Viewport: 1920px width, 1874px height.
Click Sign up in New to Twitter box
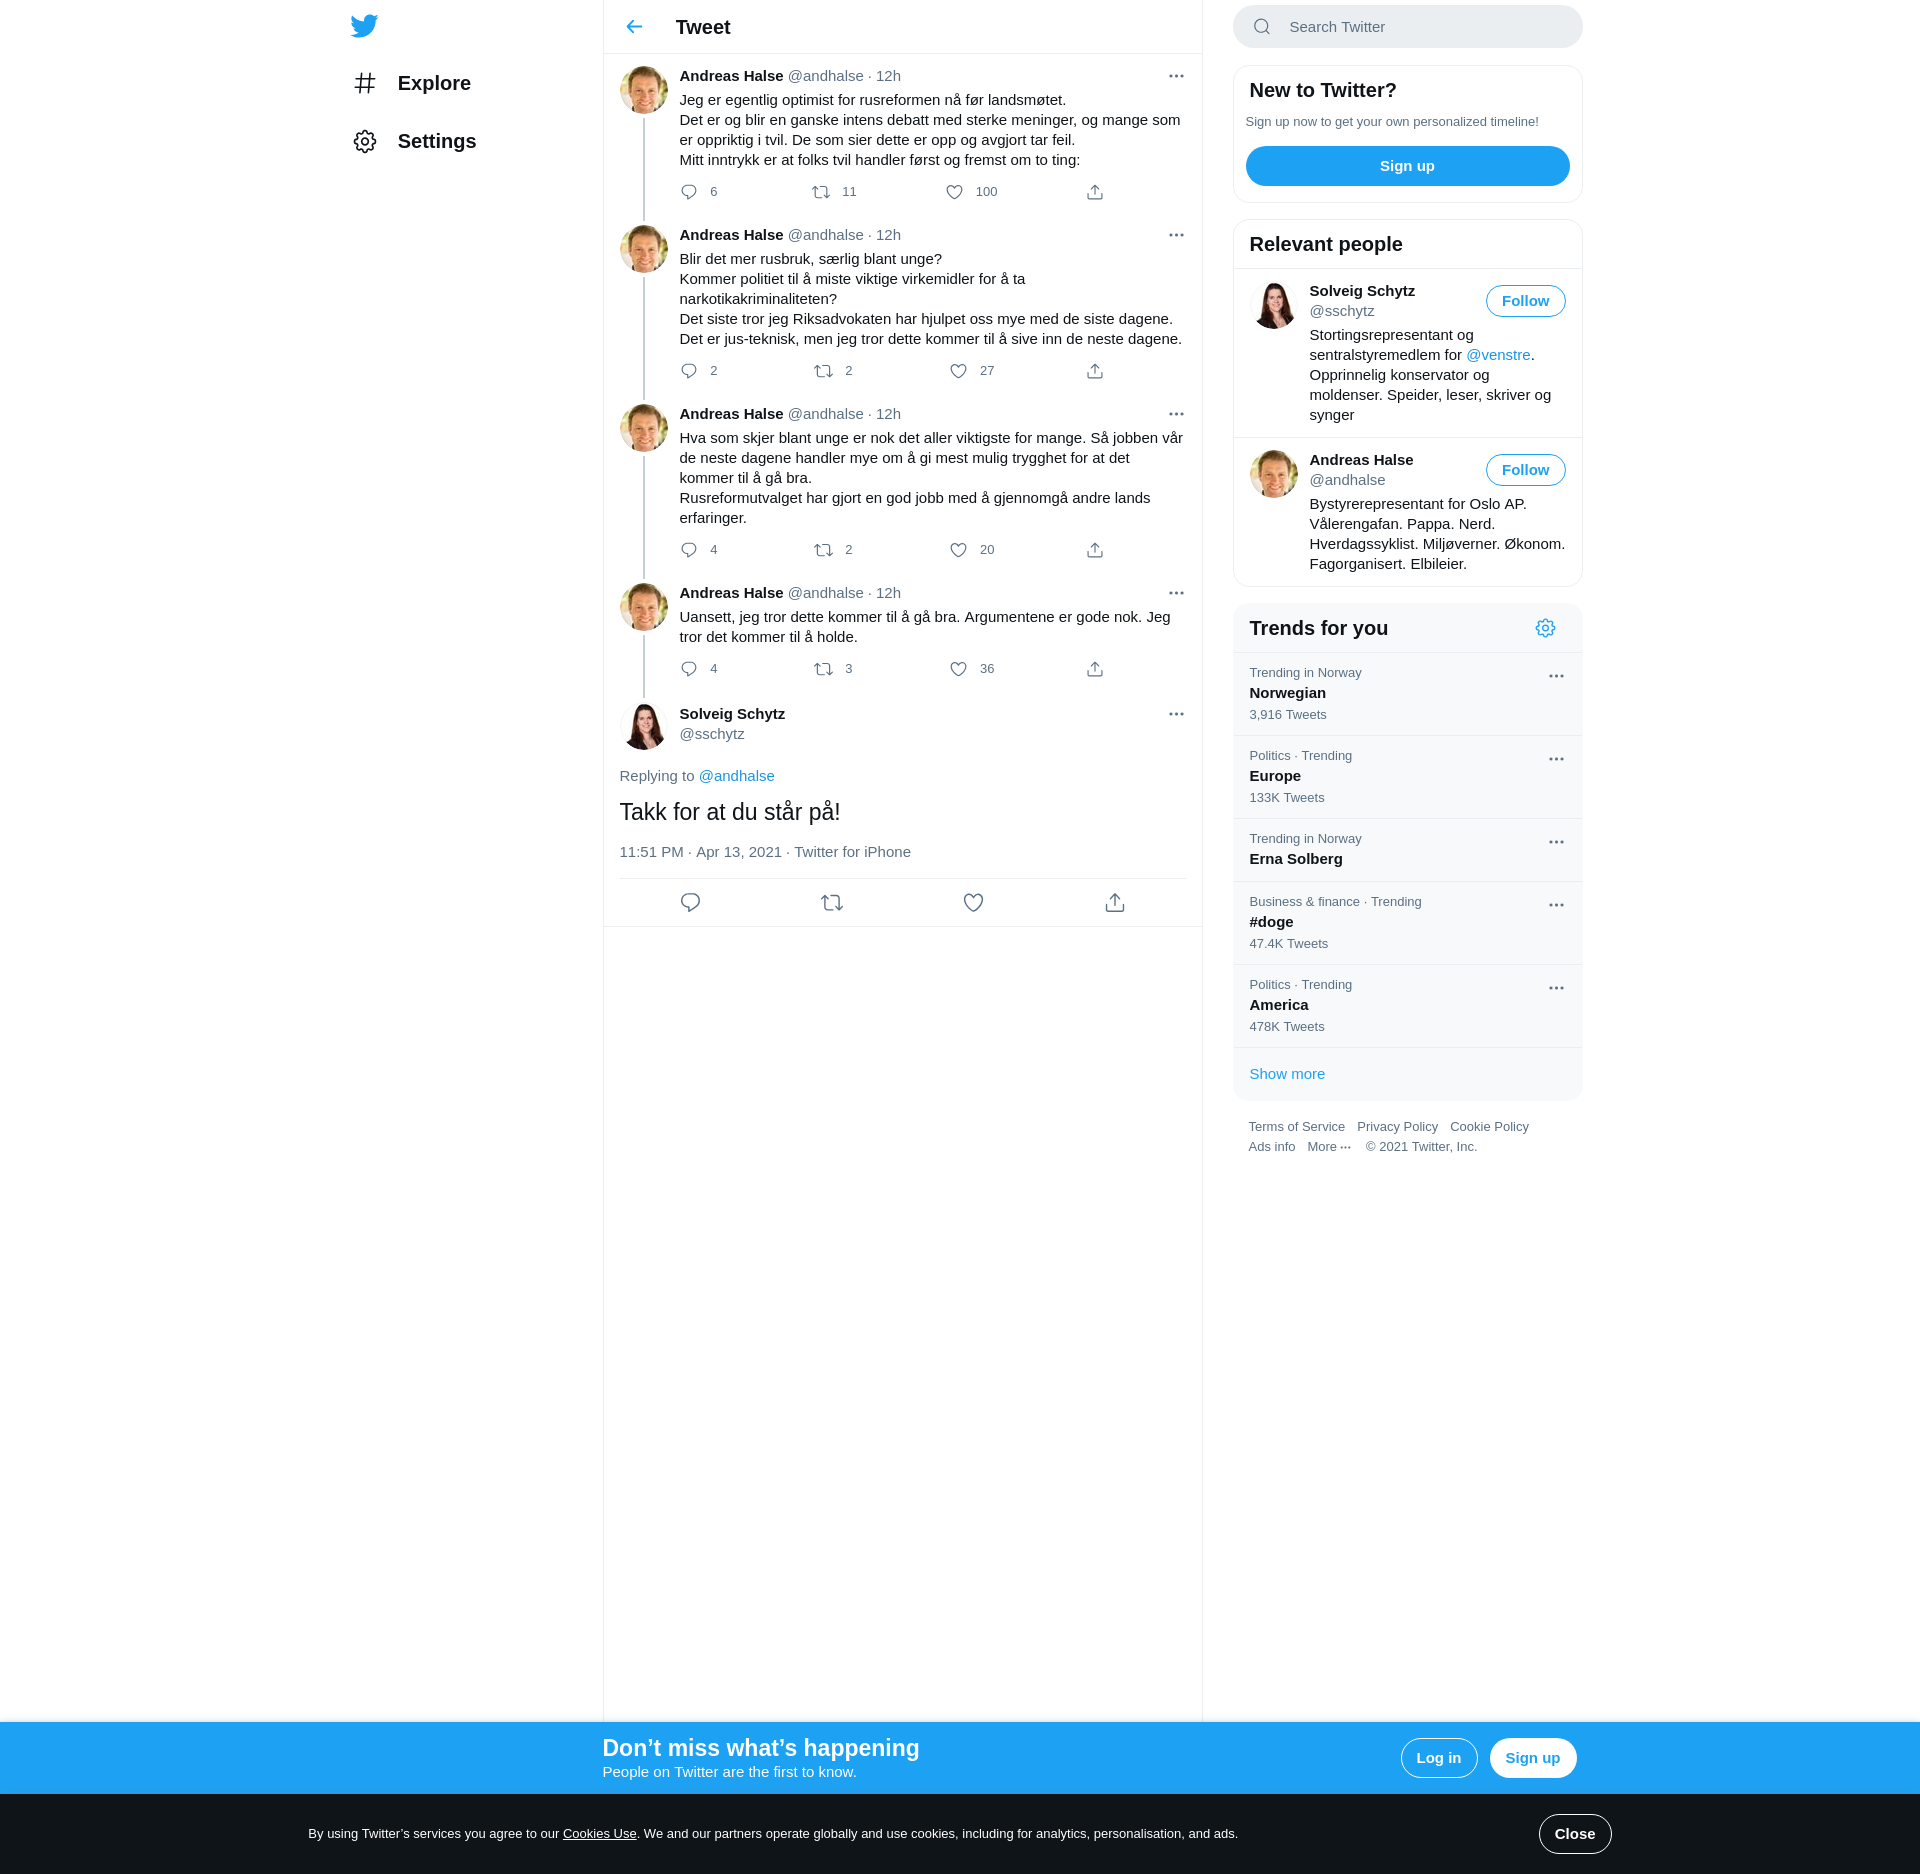coord(1407,166)
